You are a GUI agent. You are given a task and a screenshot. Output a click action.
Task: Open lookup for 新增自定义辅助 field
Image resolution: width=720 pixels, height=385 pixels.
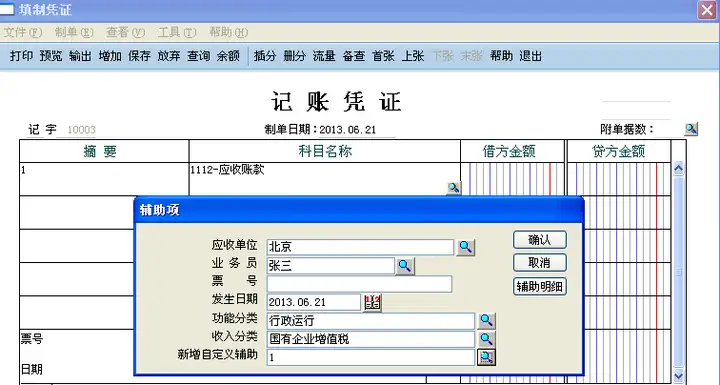tap(486, 357)
